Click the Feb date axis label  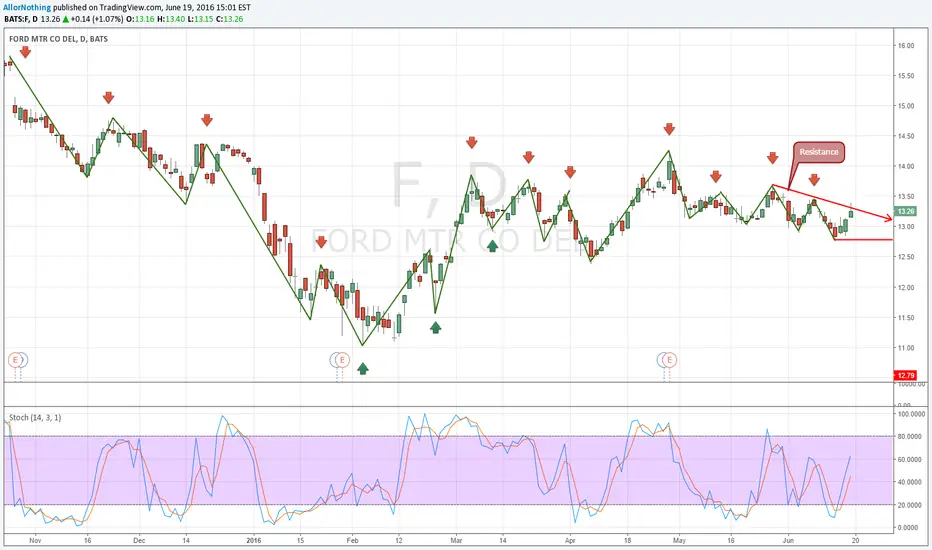[352, 540]
